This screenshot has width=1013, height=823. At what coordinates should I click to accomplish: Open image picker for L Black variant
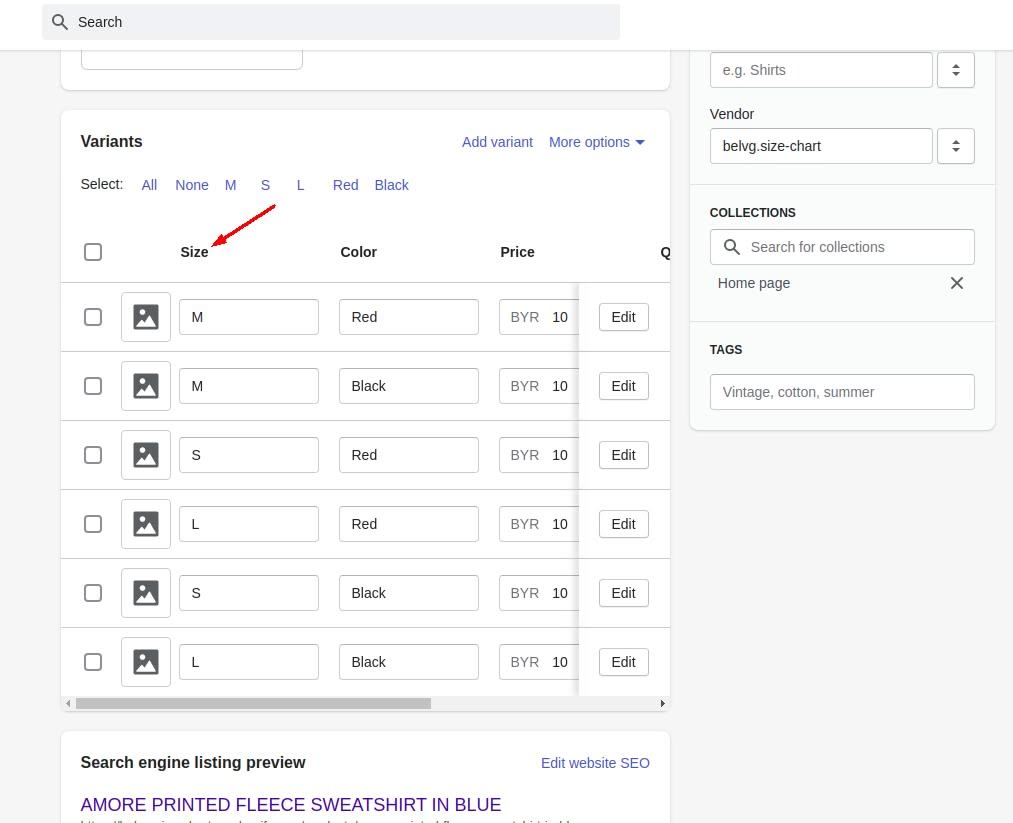[146, 662]
